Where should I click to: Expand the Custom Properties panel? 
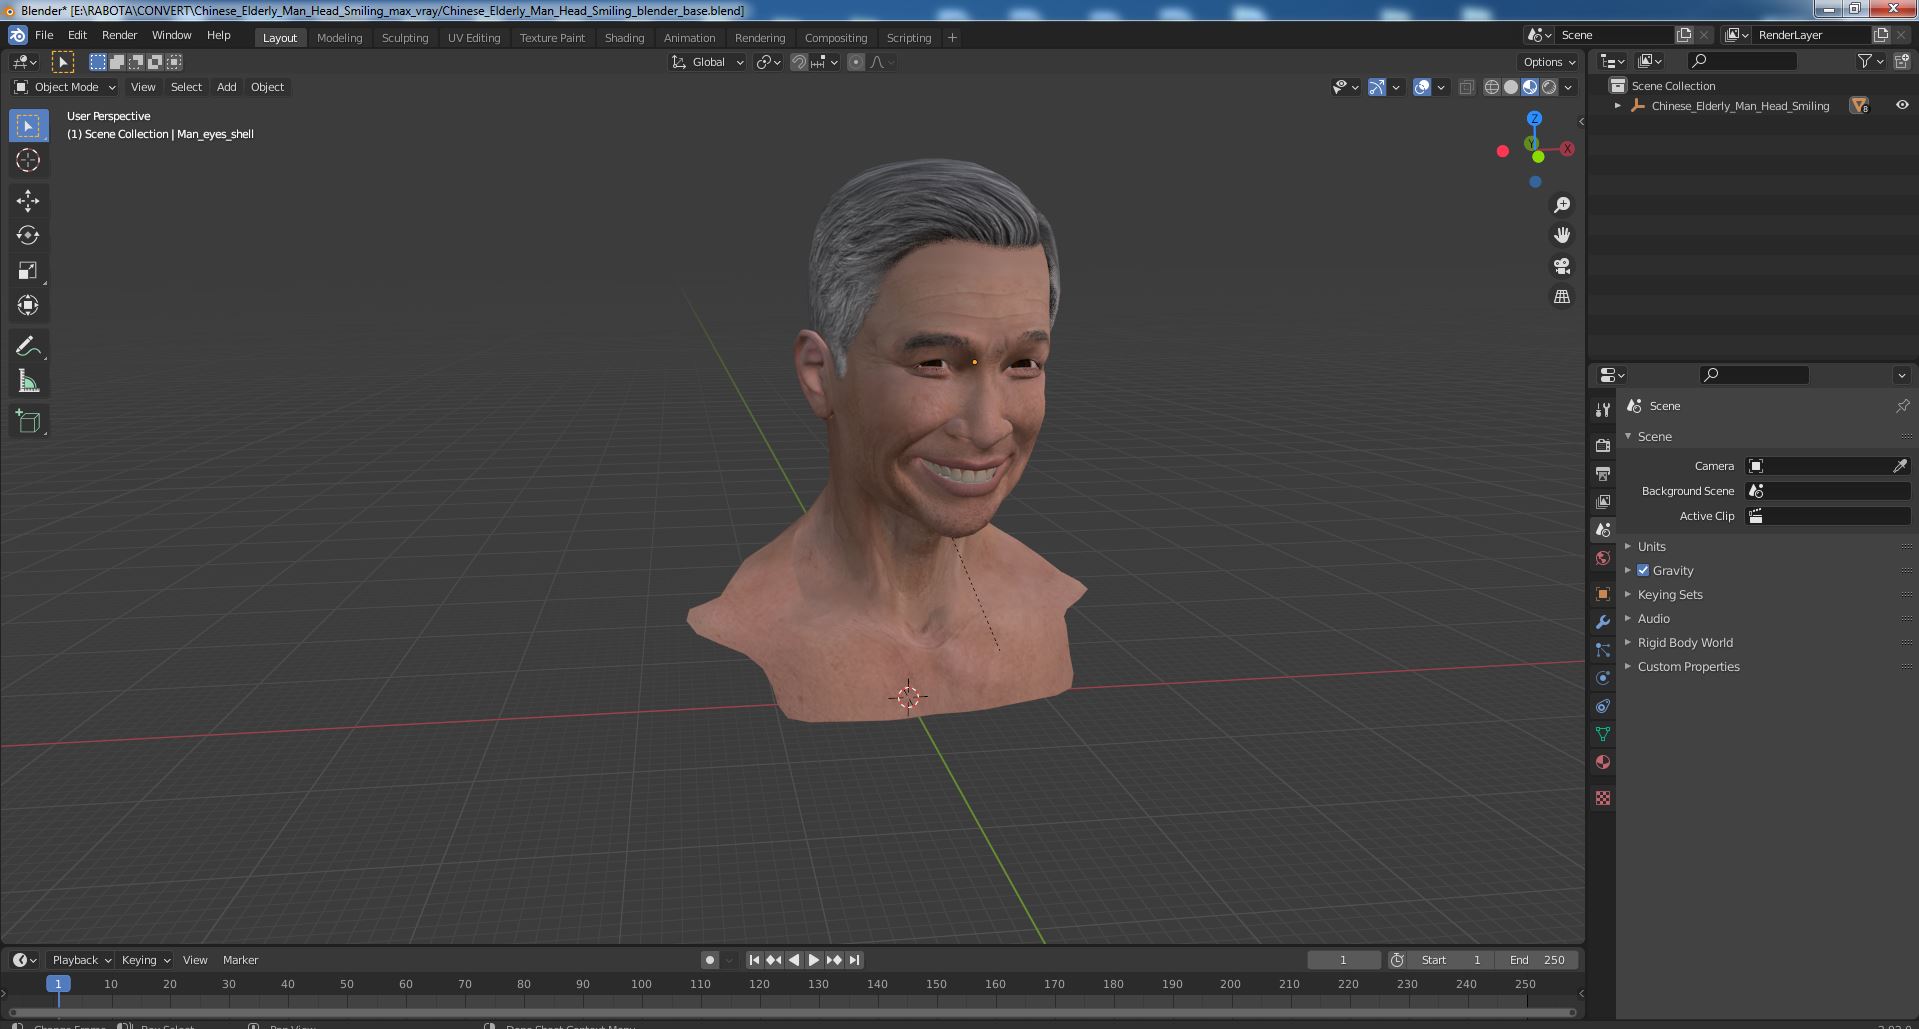coord(1688,666)
